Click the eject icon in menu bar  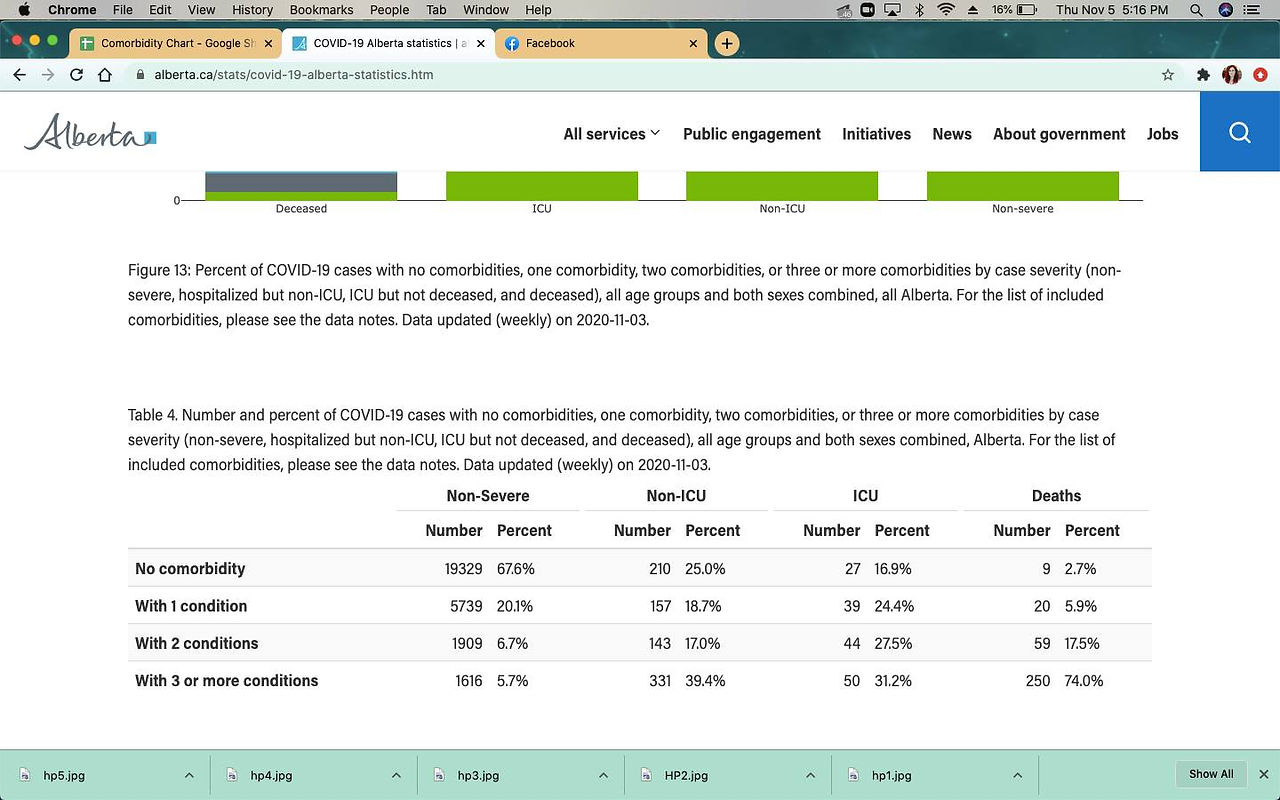pyautogui.click(x=972, y=10)
